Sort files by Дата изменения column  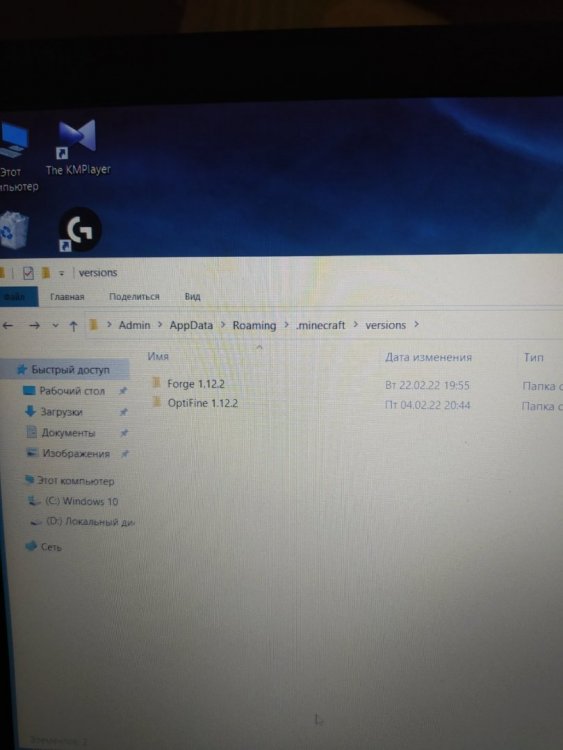(x=428, y=357)
